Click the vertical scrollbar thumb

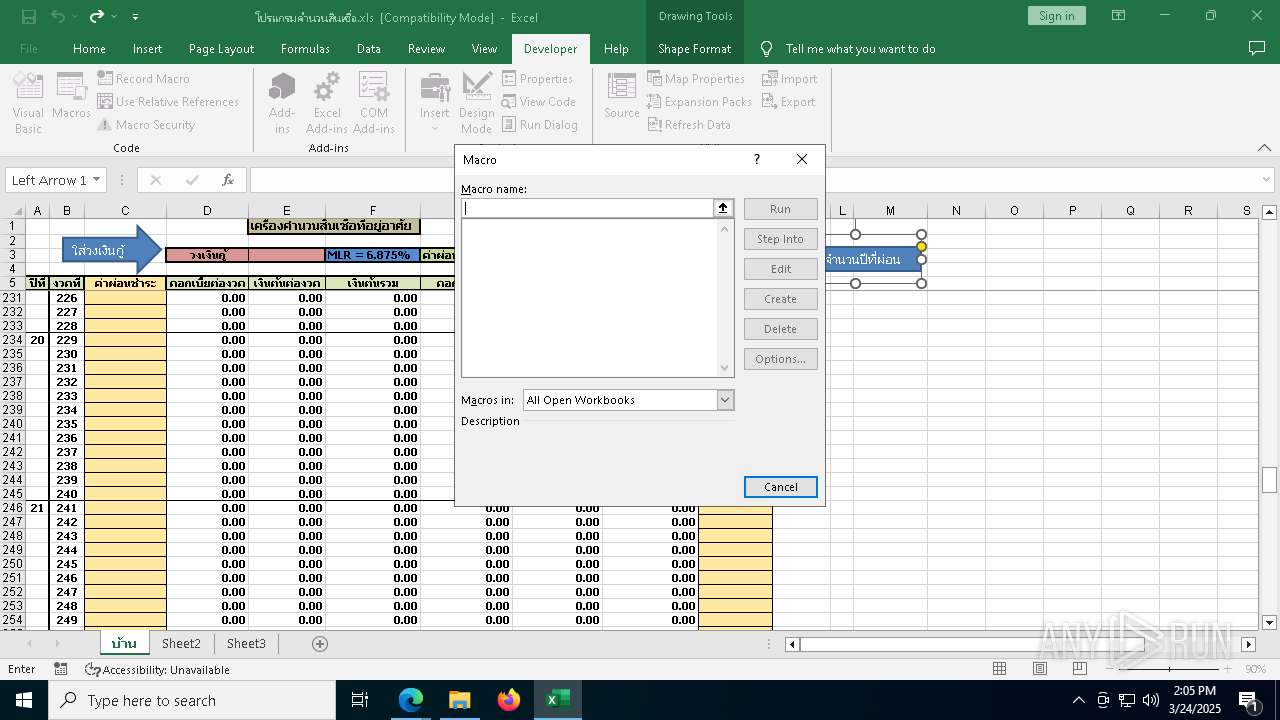click(1270, 480)
